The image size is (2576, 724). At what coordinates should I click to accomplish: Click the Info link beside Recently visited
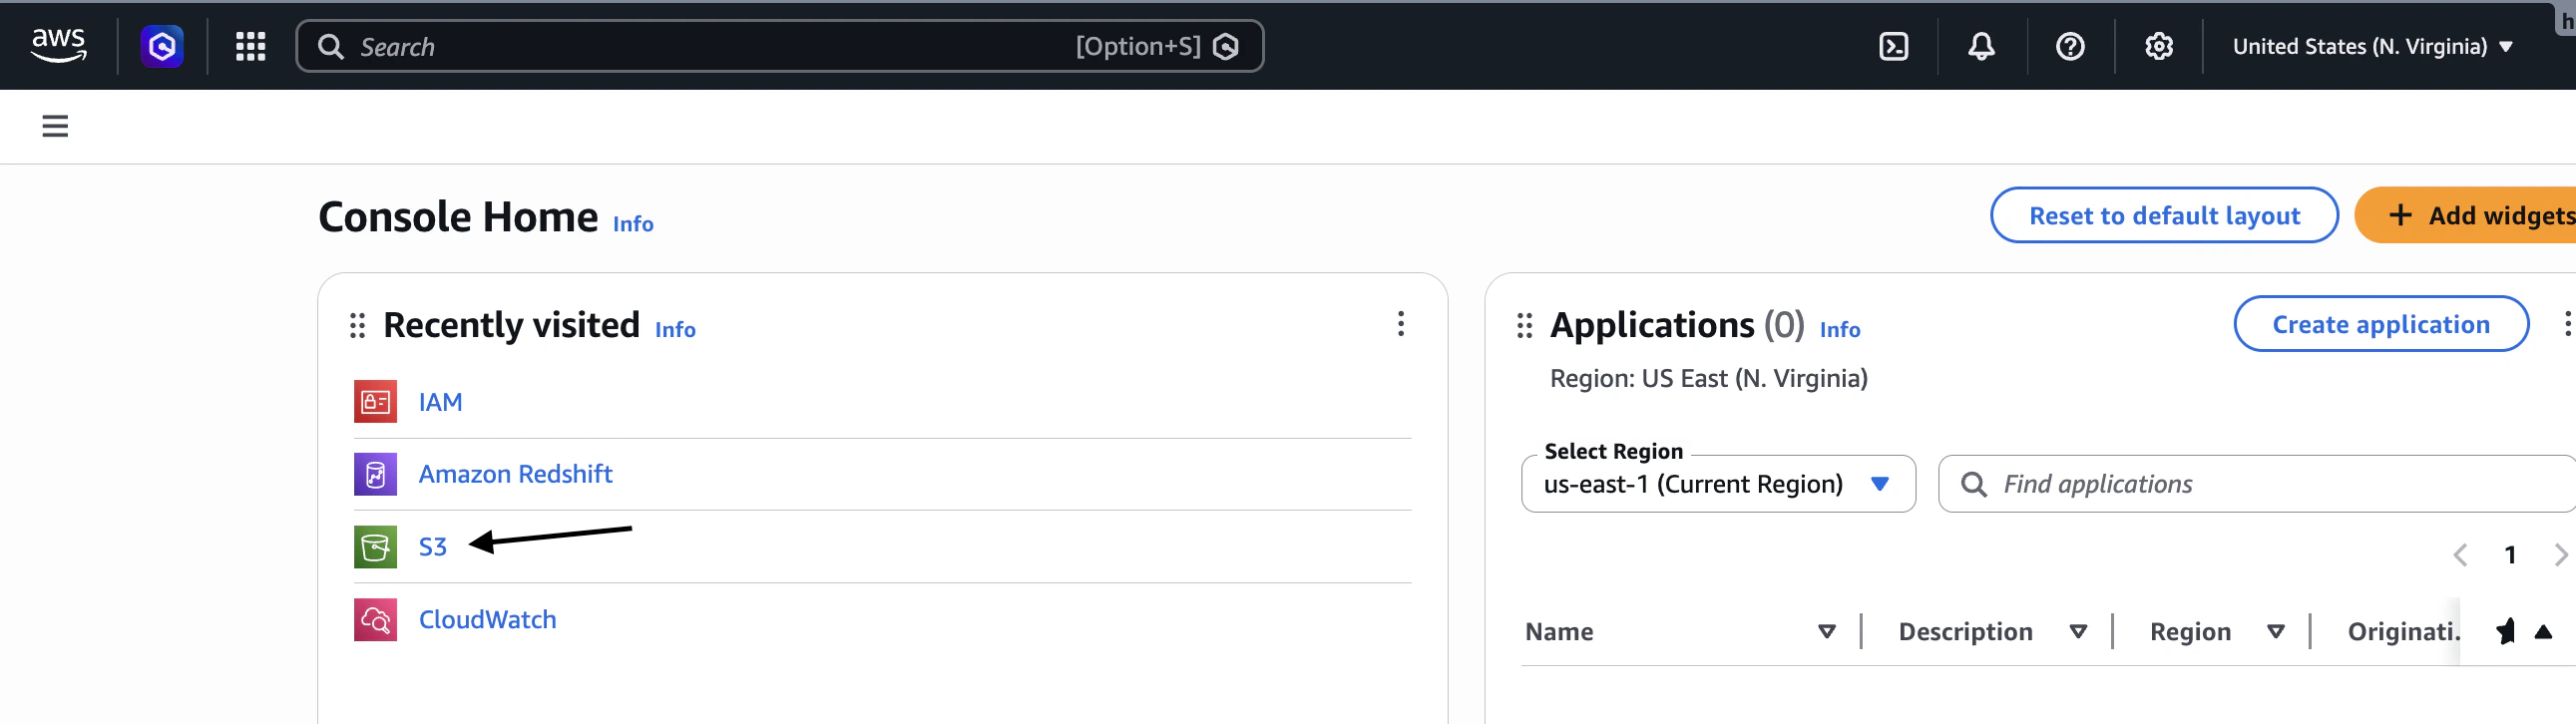[x=675, y=330]
